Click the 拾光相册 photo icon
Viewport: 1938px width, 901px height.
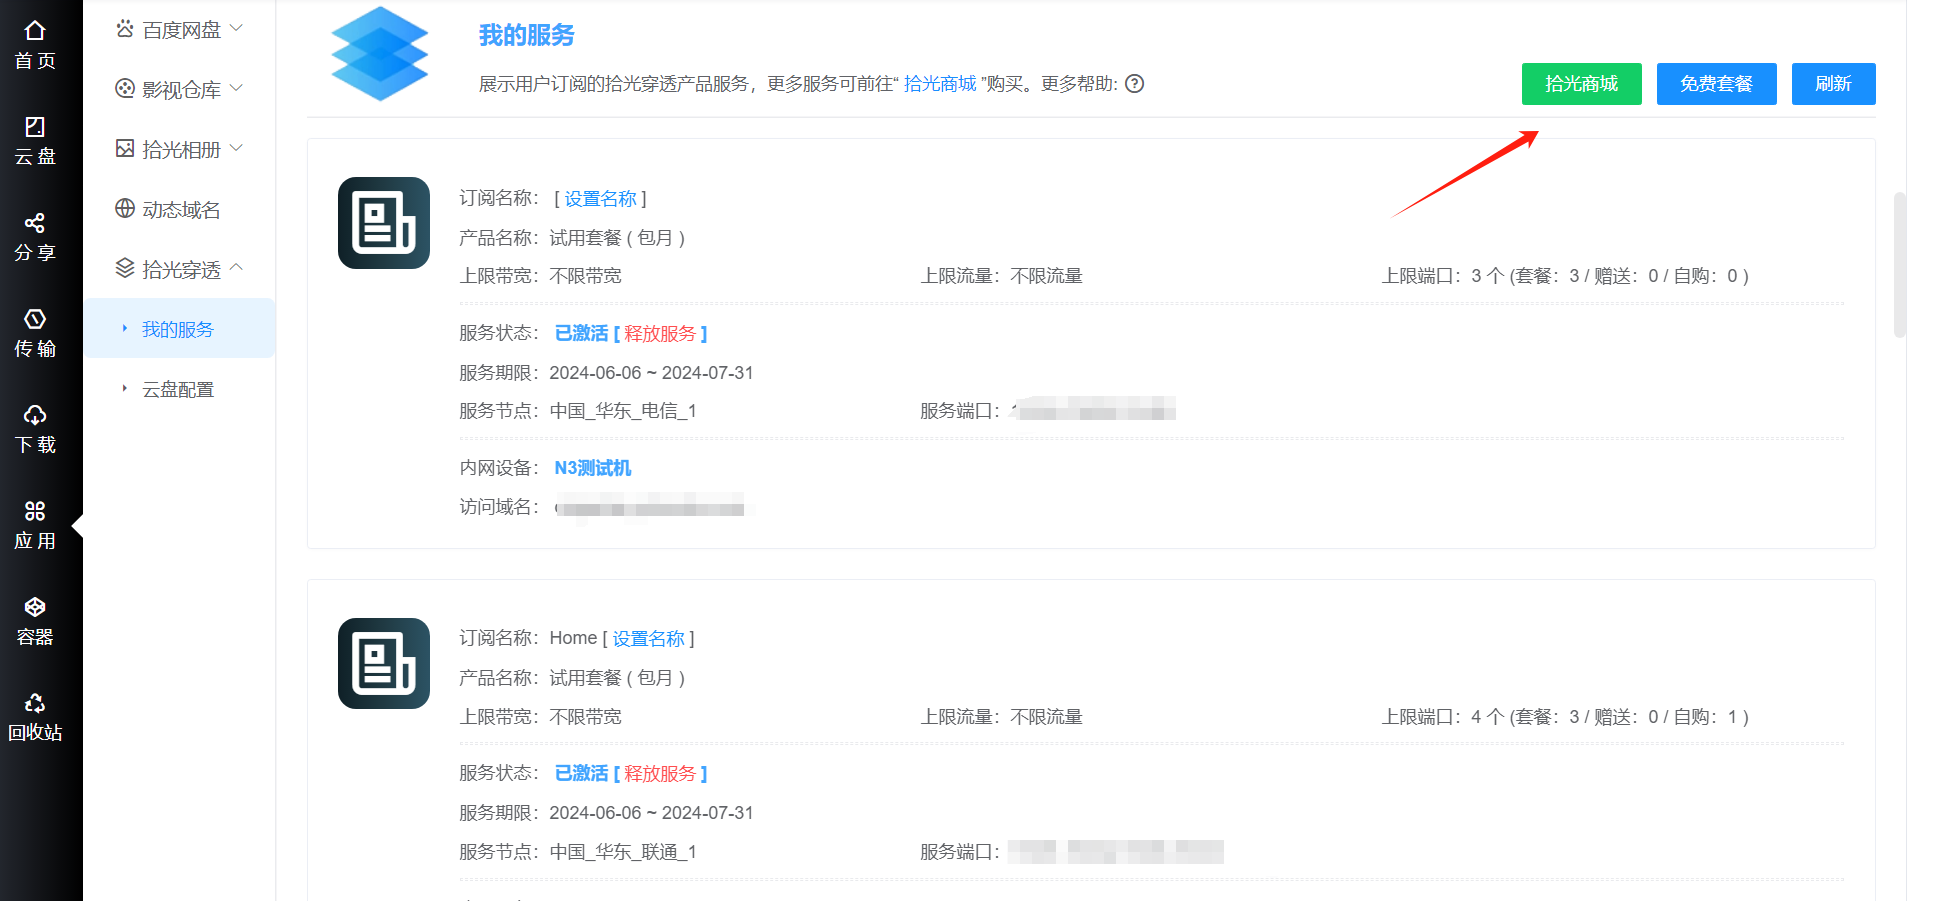pos(125,149)
